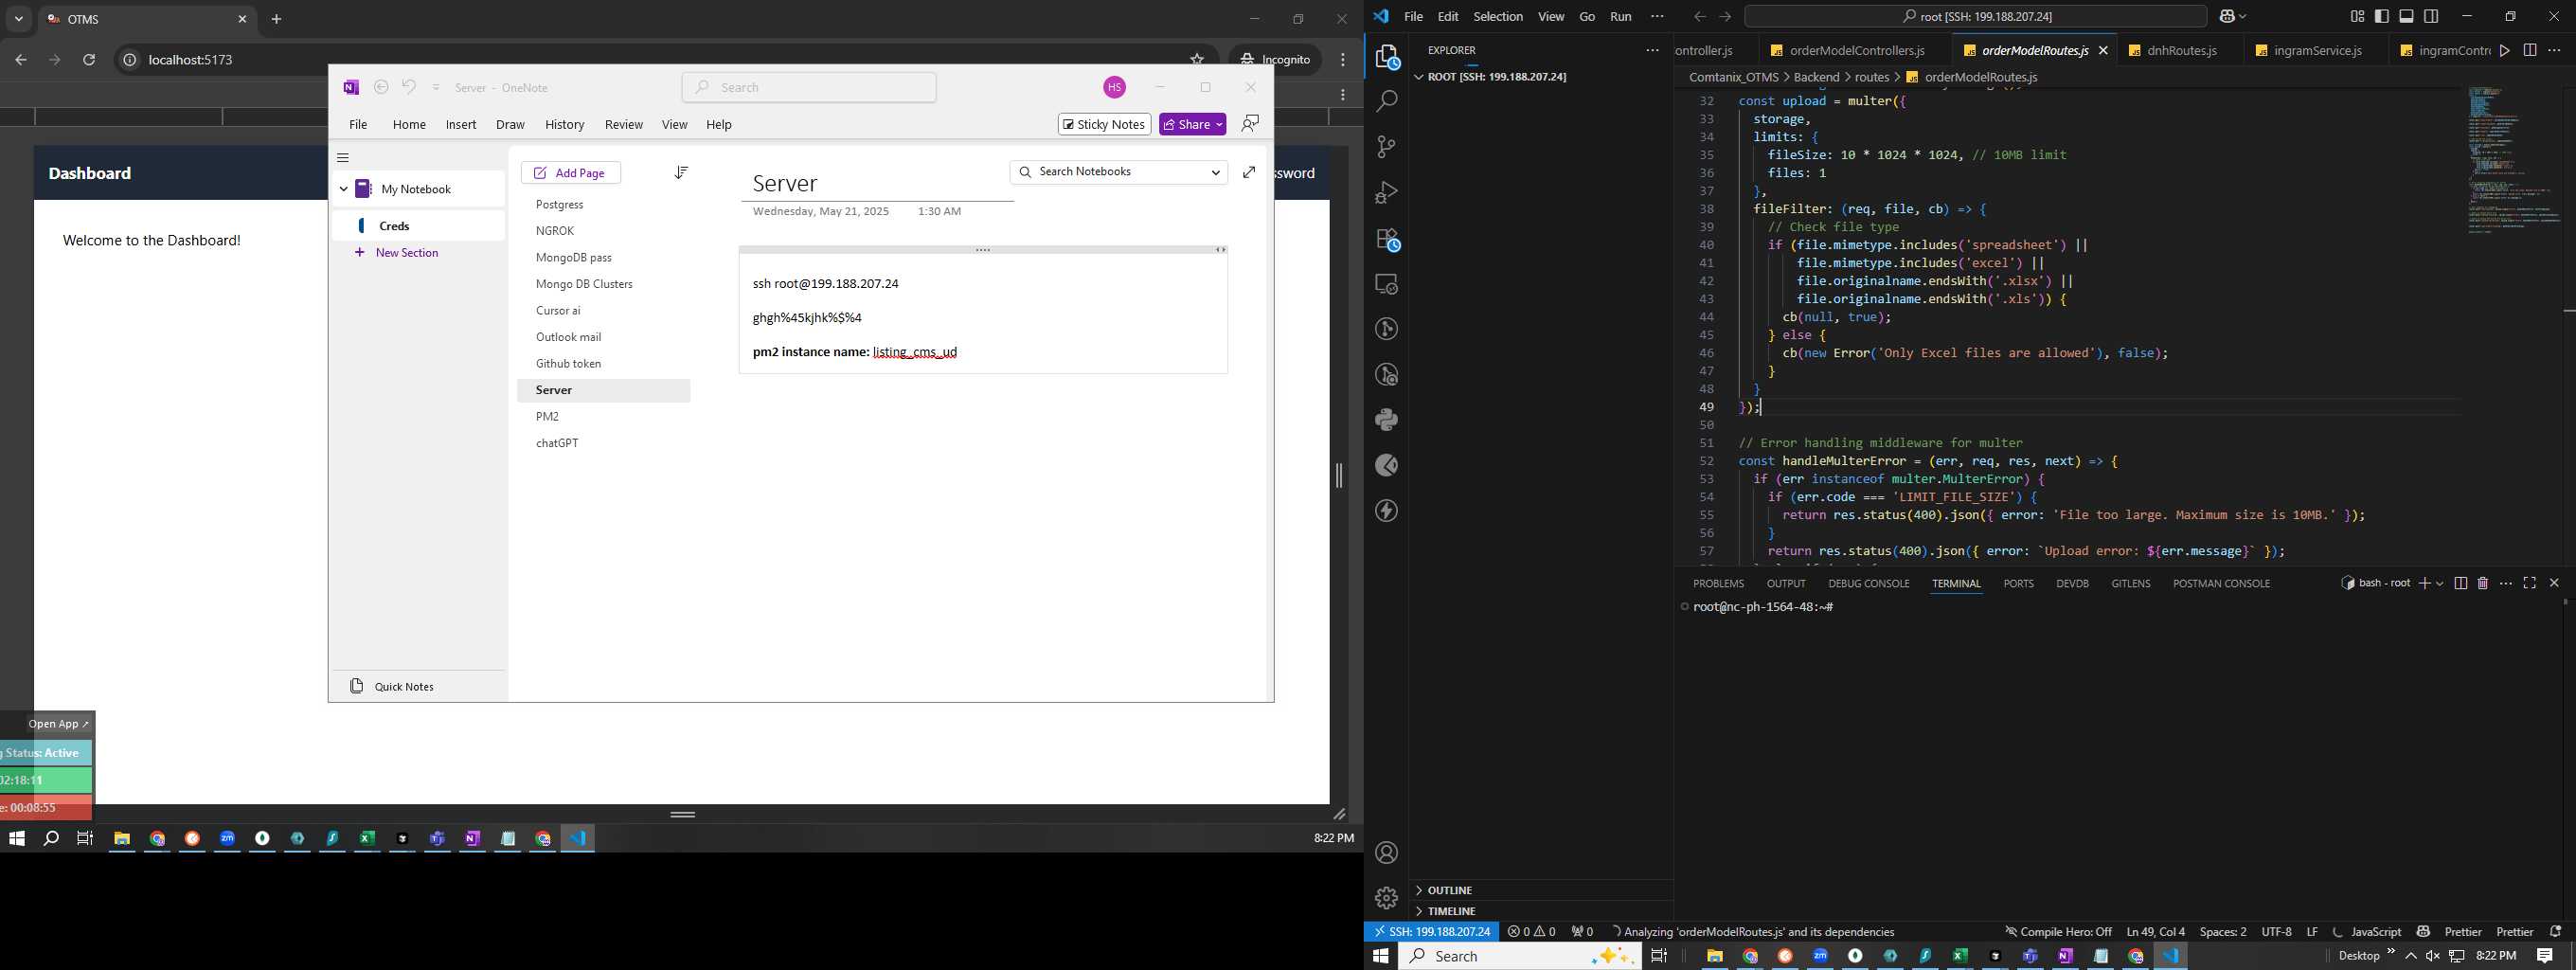Viewport: 2576px width, 970px height.
Task: Toggle Compile Hero in the status bar
Action: (x=2058, y=931)
